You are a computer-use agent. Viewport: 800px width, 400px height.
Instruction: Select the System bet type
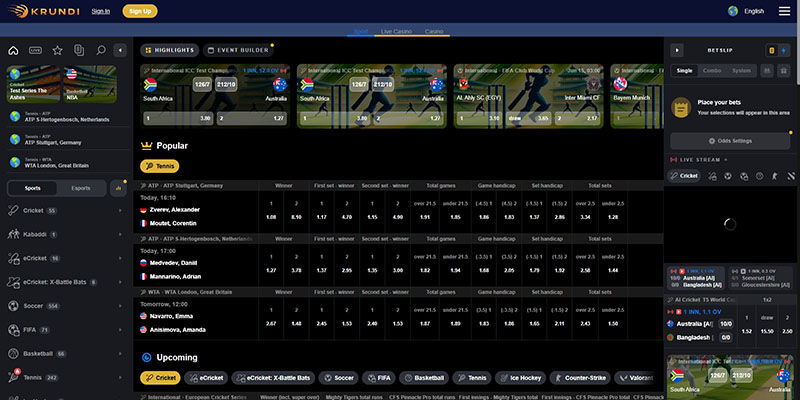(x=741, y=71)
